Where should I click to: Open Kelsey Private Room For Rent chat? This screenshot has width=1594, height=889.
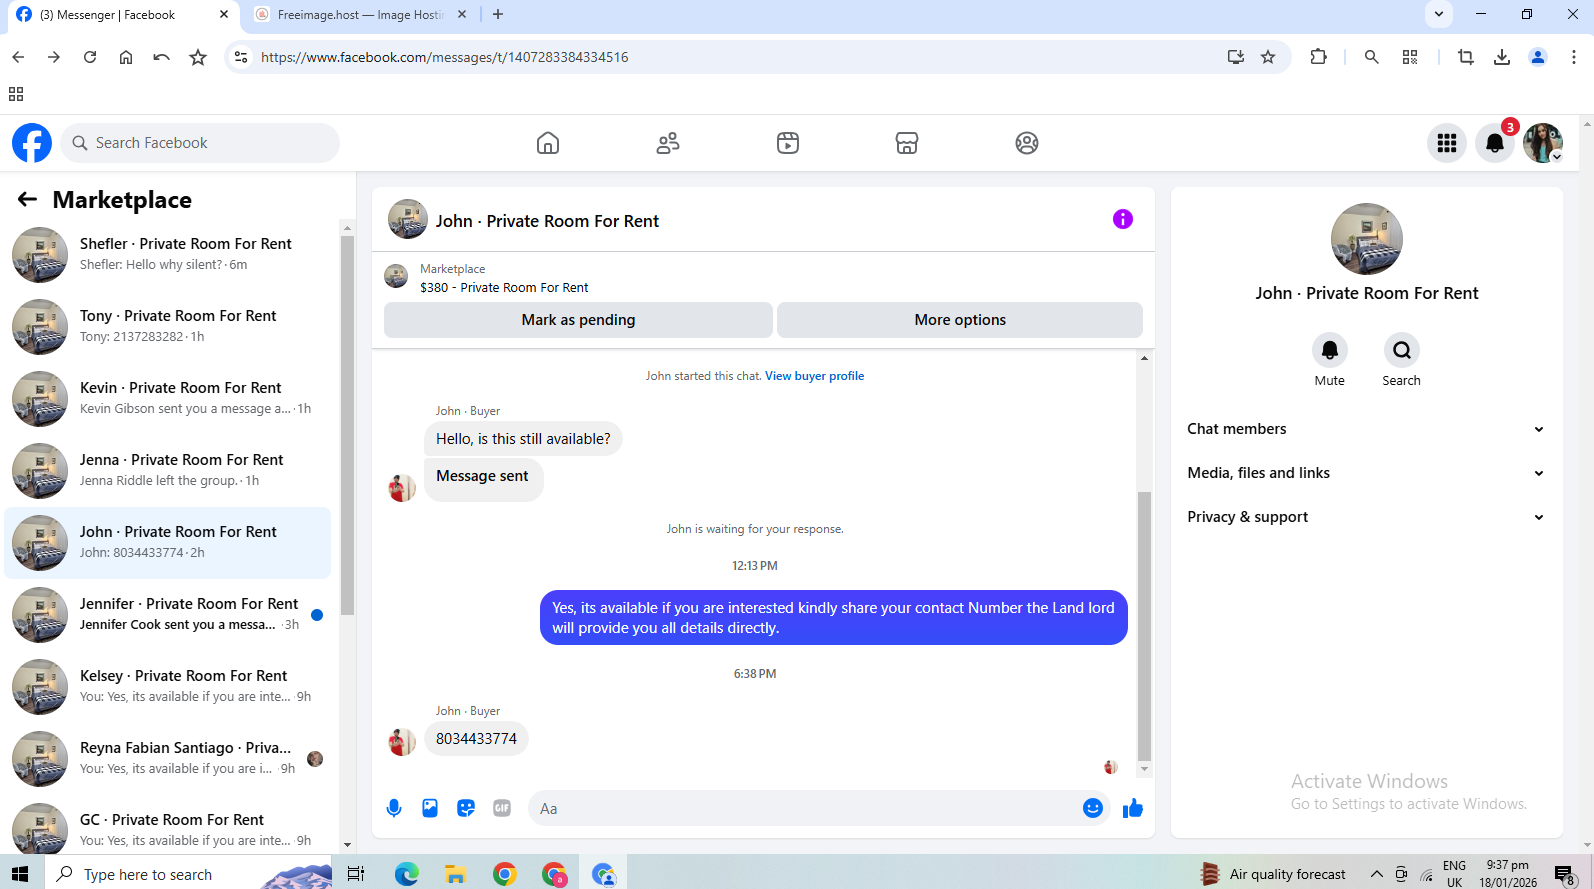click(x=168, y=686)
